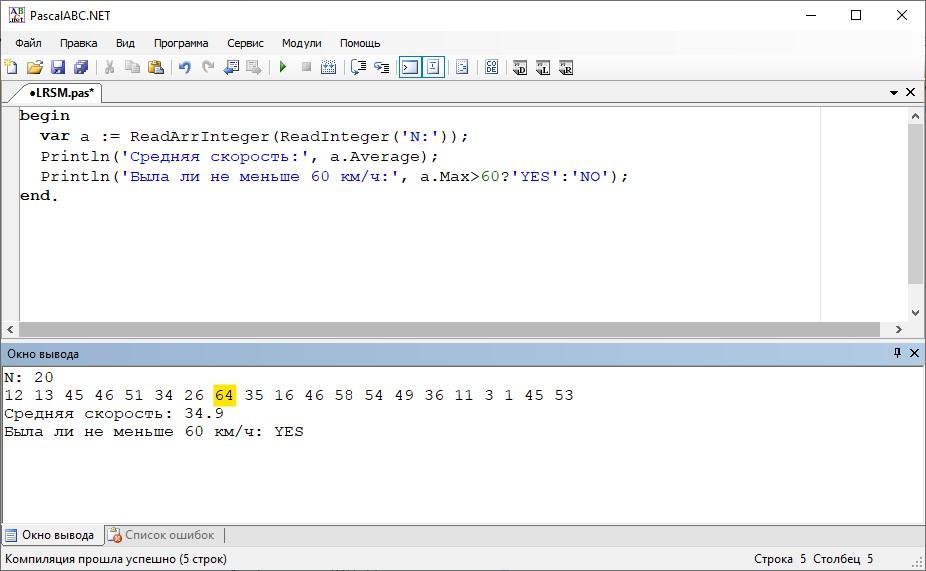The height and width of the screenshot is (571, 926).
Task: Toggle the input/output redirect toolbar button
Action: point(433,67)
